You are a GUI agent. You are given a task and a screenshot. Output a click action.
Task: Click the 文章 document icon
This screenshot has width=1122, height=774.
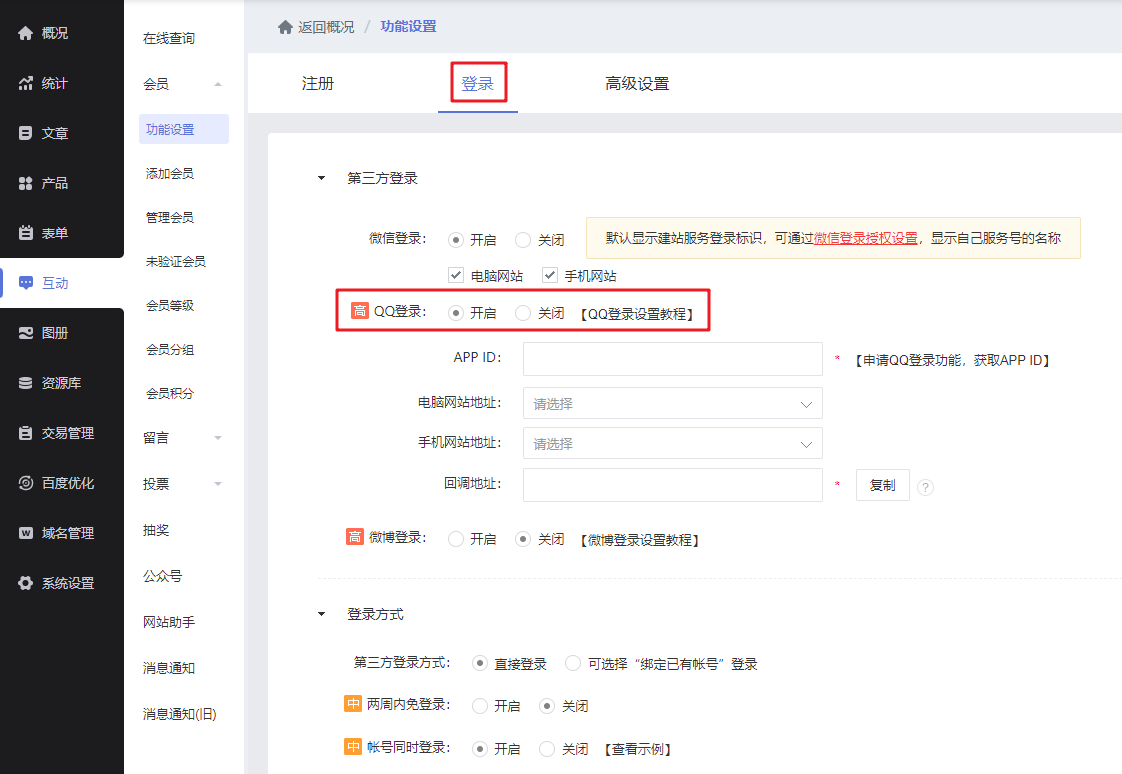pos(26,133)
